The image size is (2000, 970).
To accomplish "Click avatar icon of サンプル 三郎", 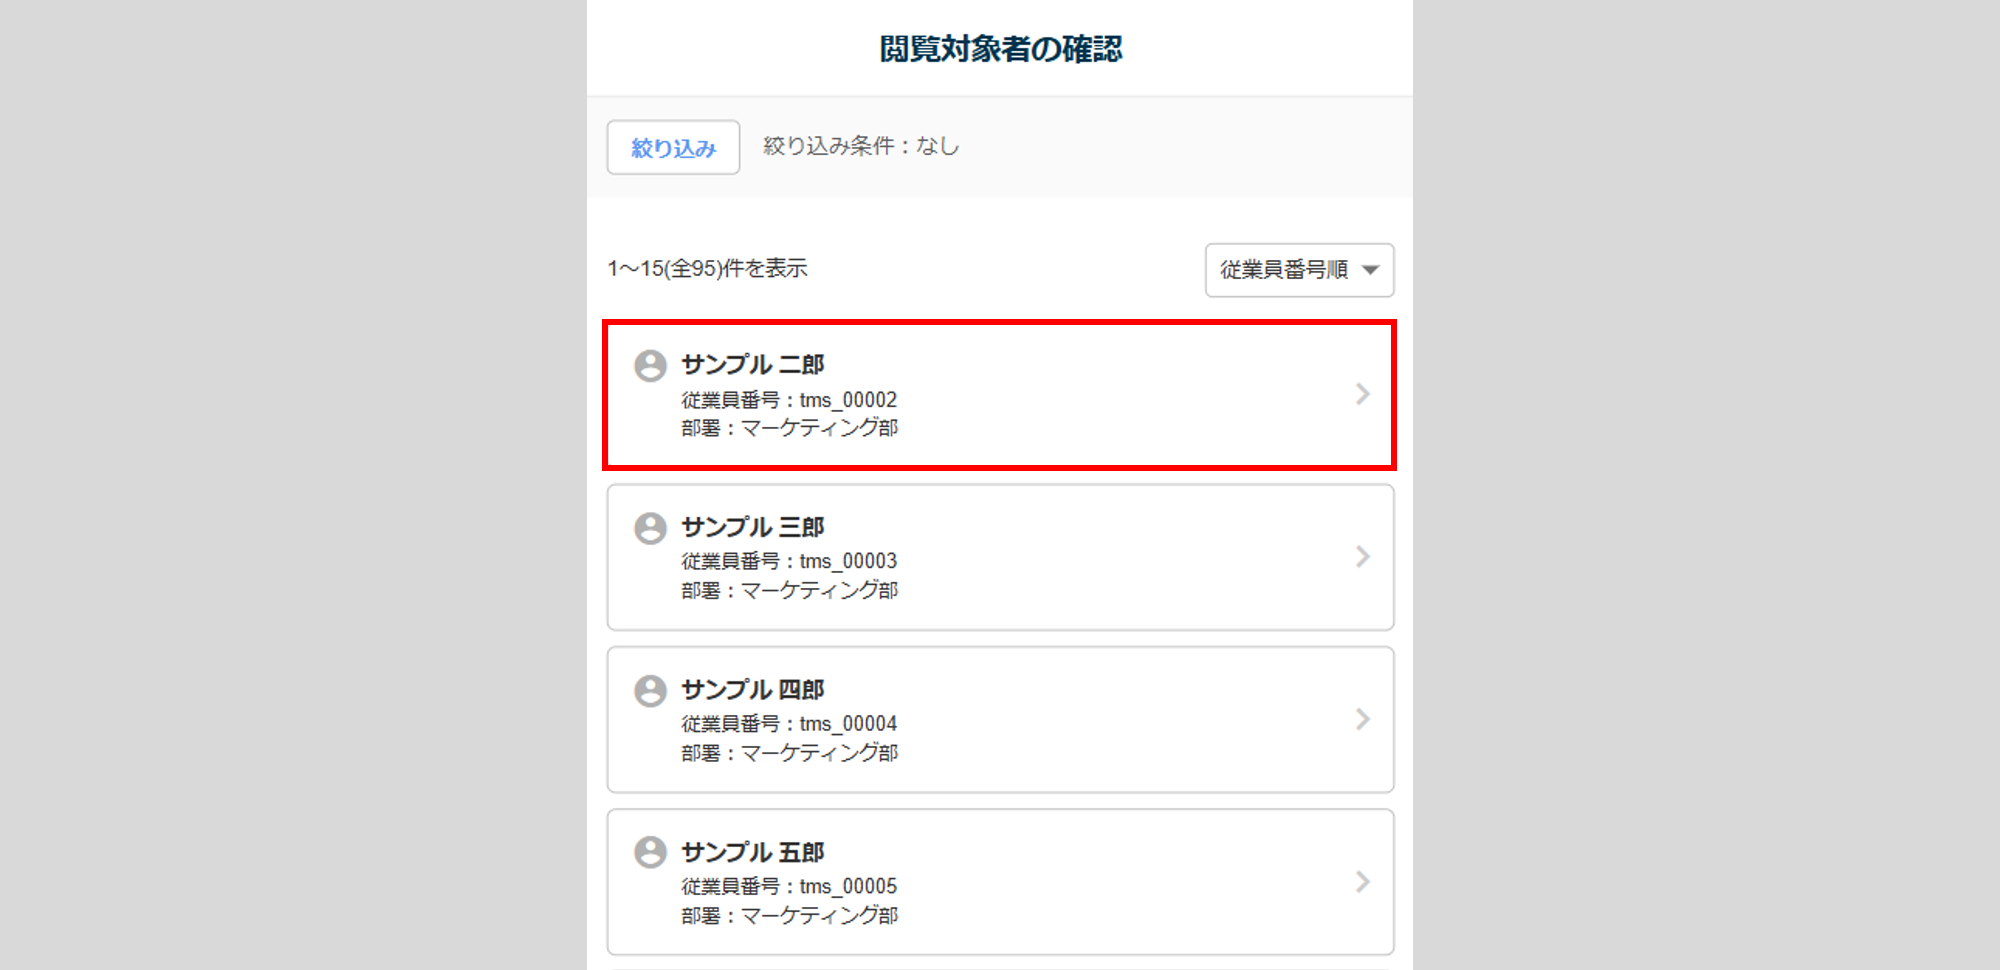I will coord(650,528).
